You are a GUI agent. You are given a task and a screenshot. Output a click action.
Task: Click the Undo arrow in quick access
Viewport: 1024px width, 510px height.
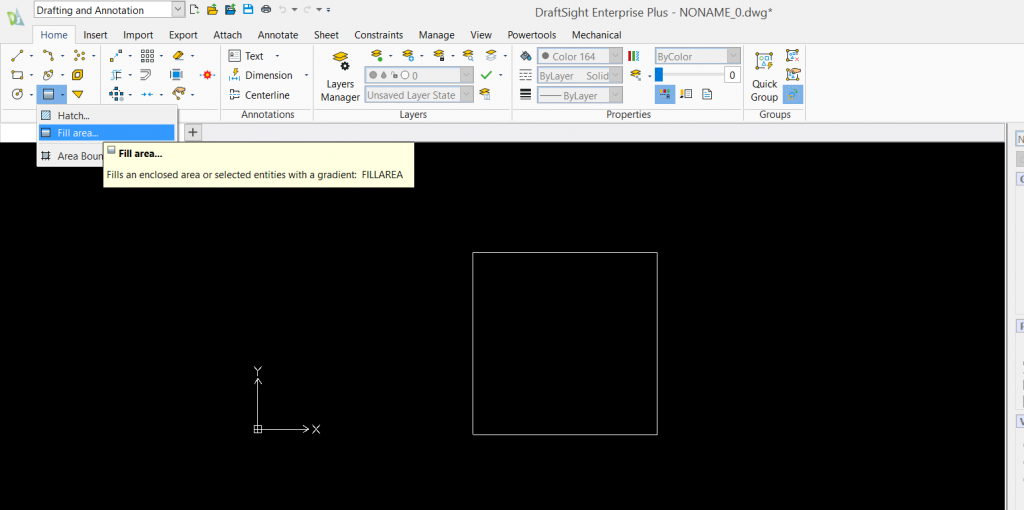(283, 9)
